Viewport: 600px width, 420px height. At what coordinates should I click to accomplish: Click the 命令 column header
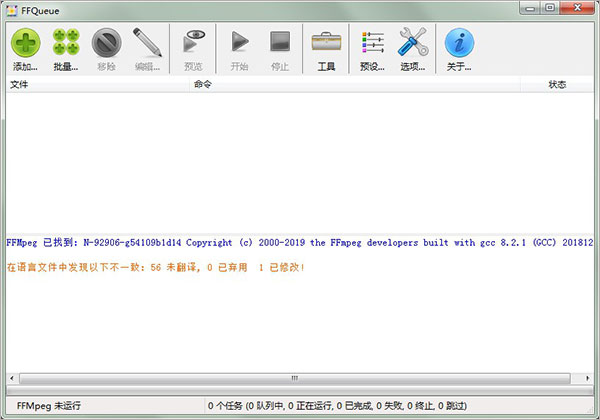(355, 85)
